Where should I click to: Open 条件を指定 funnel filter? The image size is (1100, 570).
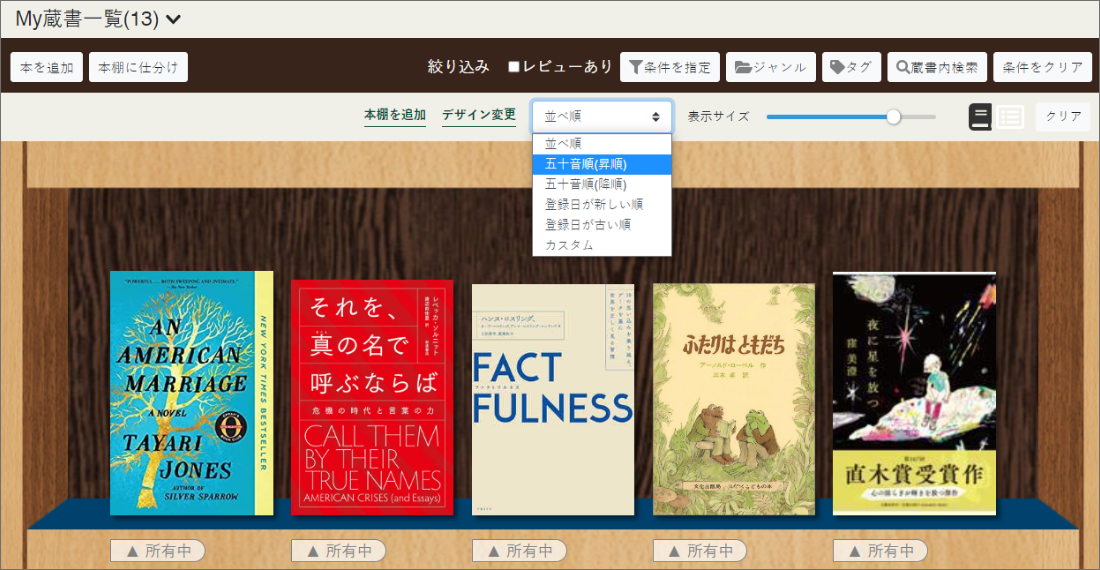tap(669, 67)
